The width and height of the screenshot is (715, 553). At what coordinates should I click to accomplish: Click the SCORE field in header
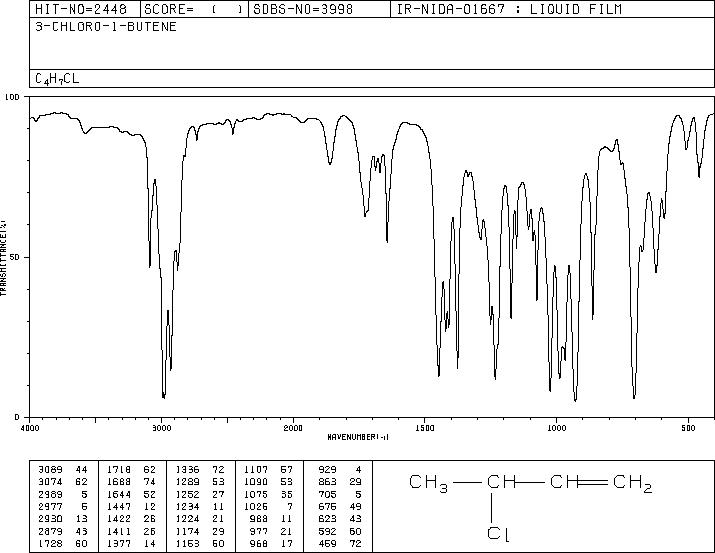(193, 9)
